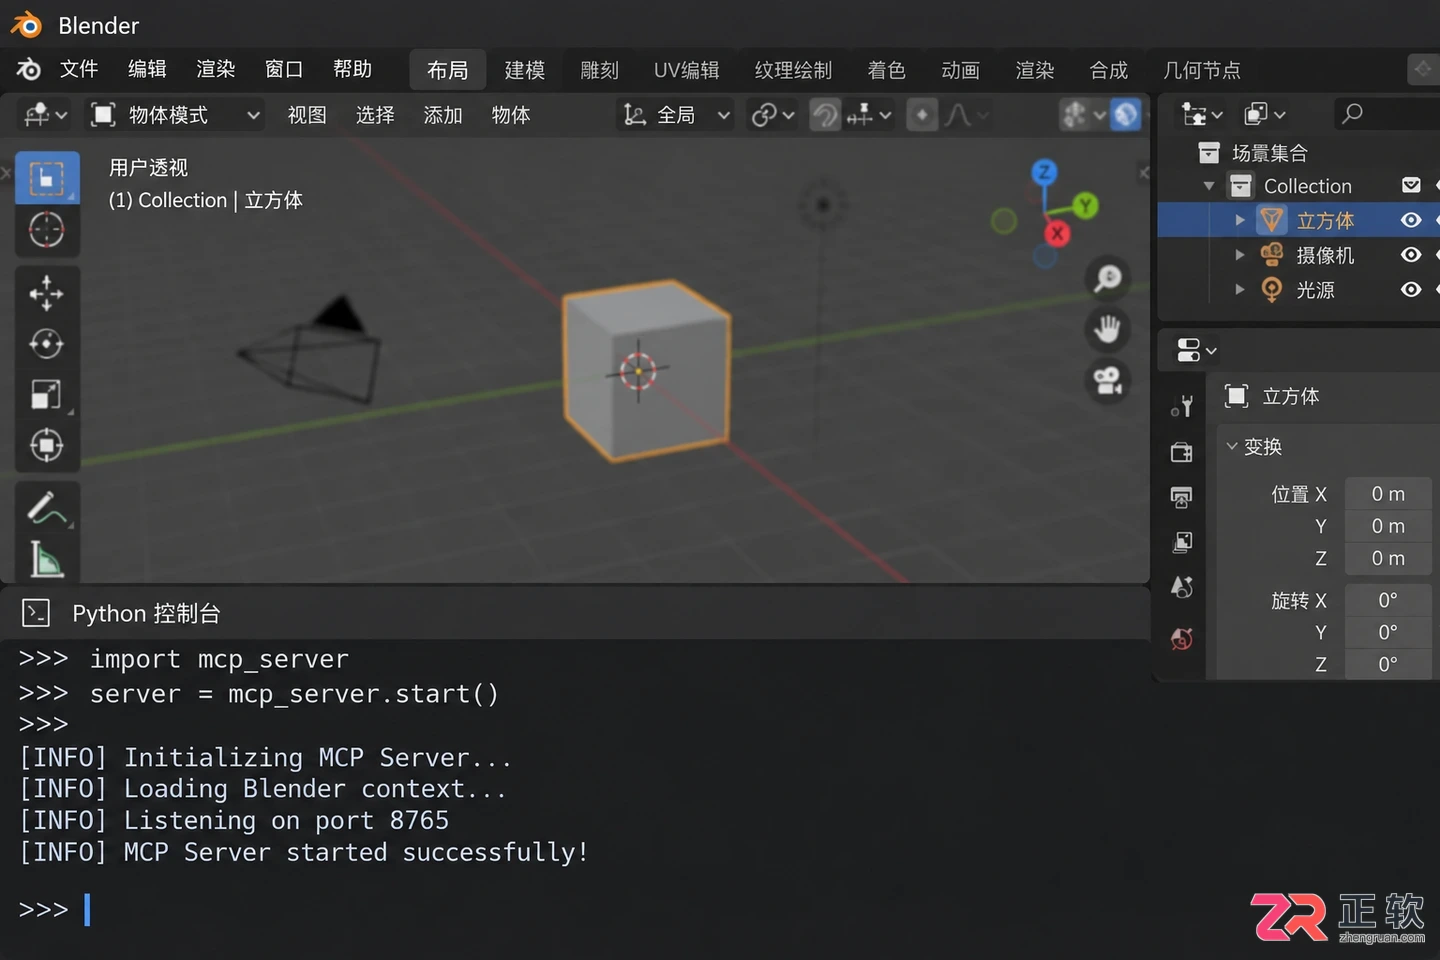Image resolution: width=1440 pixels, height=960 pixels.
Task: Open the Tool properties tab
Action: 1182,405
